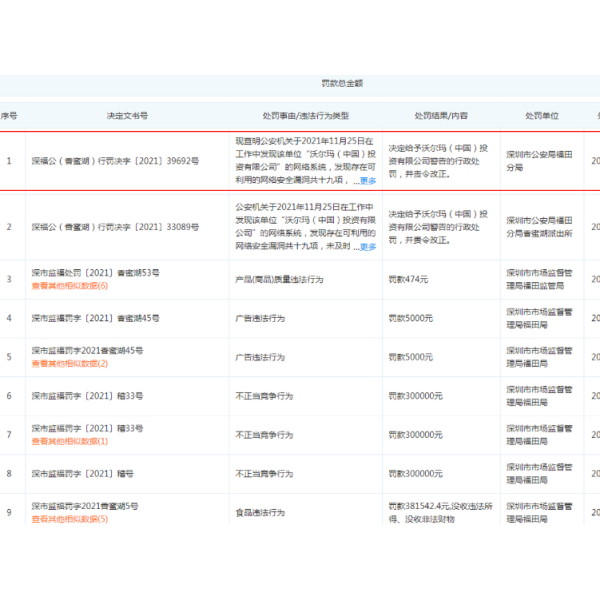The image size is (600, 600).
Task: Select "罚款5000元" in row 4
Action: tap(411, 318)
